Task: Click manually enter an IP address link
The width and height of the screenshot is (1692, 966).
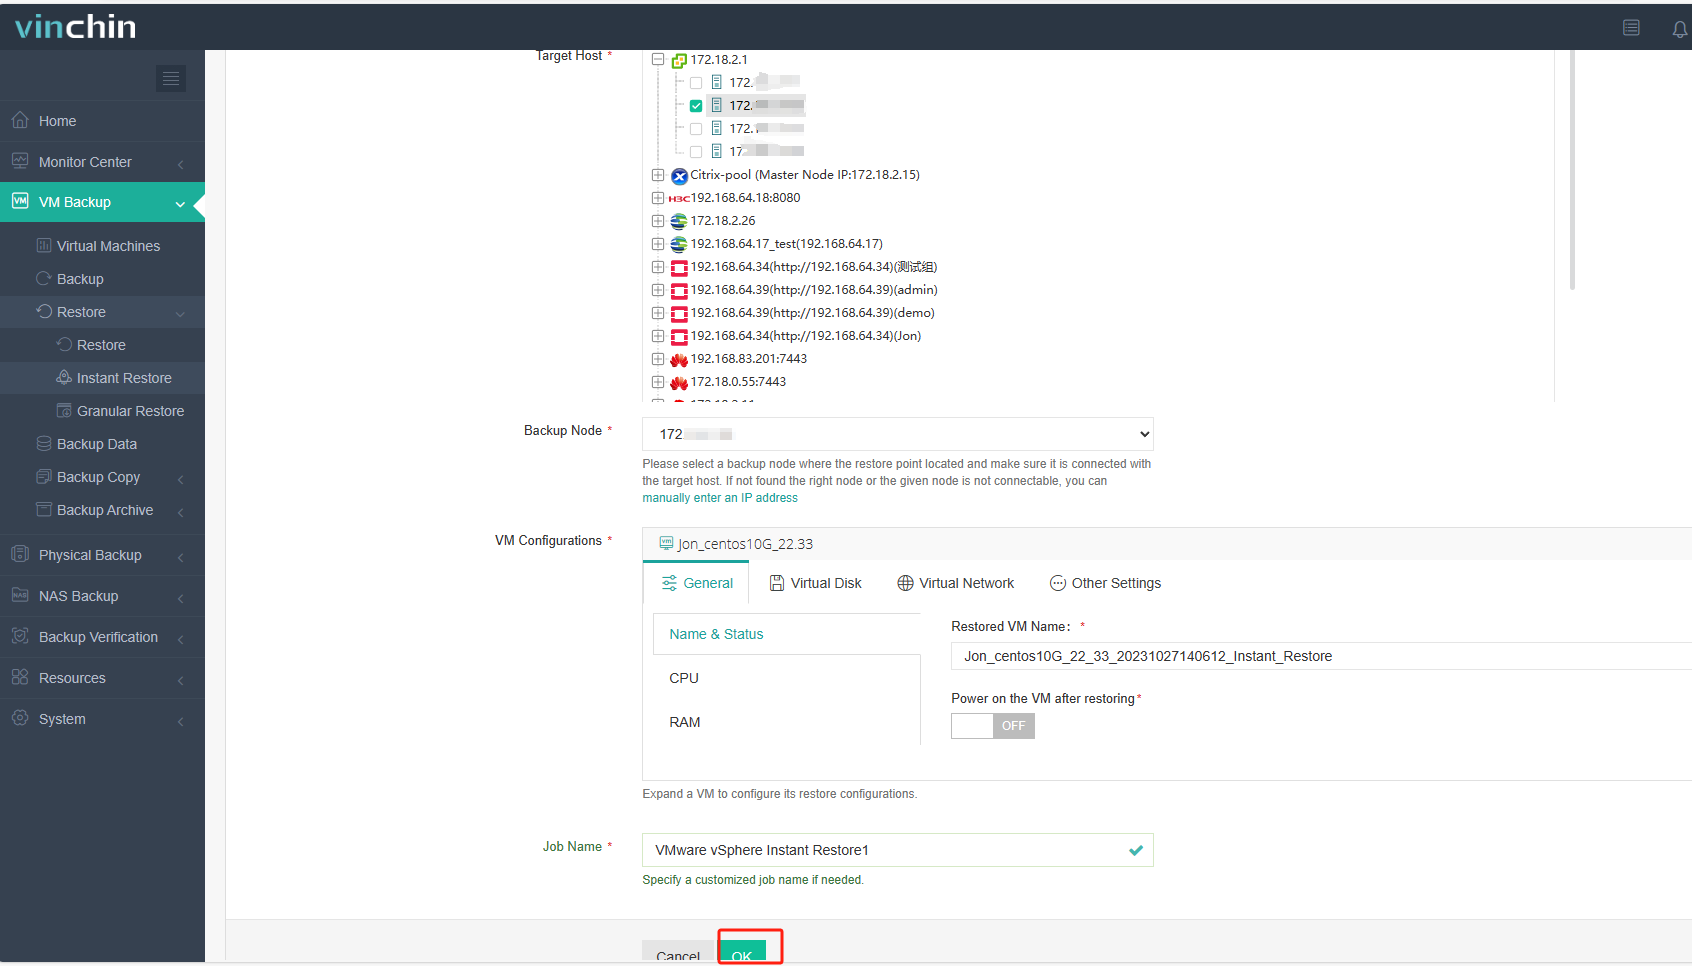Action: [x=720, y=498]
